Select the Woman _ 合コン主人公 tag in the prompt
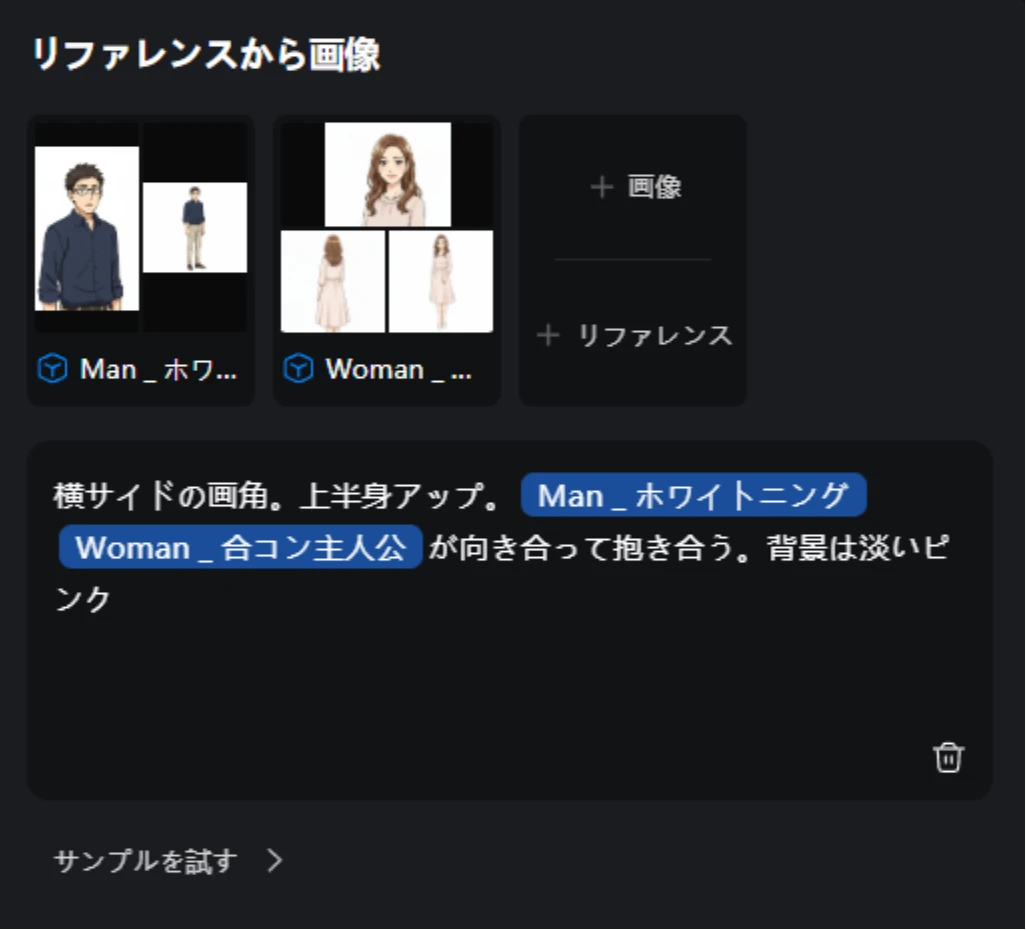Viewport: 1026px width, 930px height. [x=240, y=546]
